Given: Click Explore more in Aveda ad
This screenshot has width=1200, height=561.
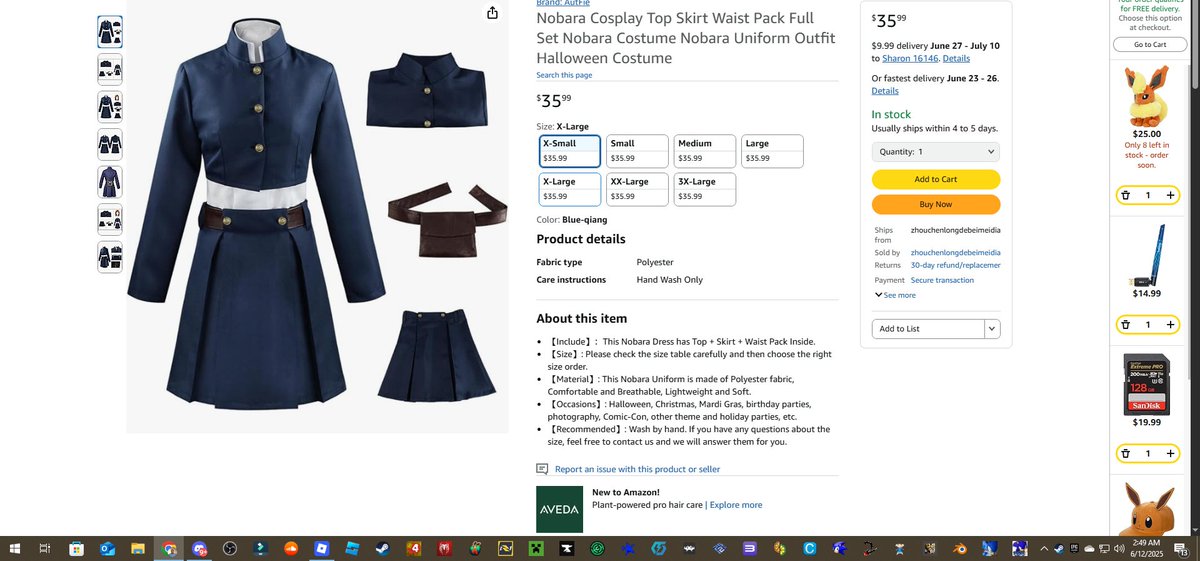Looking at the screenshot, I should click(736, 505).
